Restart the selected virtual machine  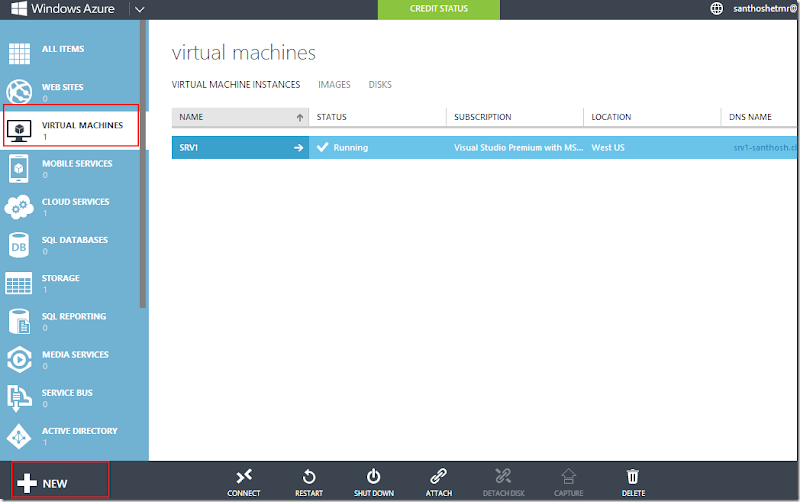(309, 476)
